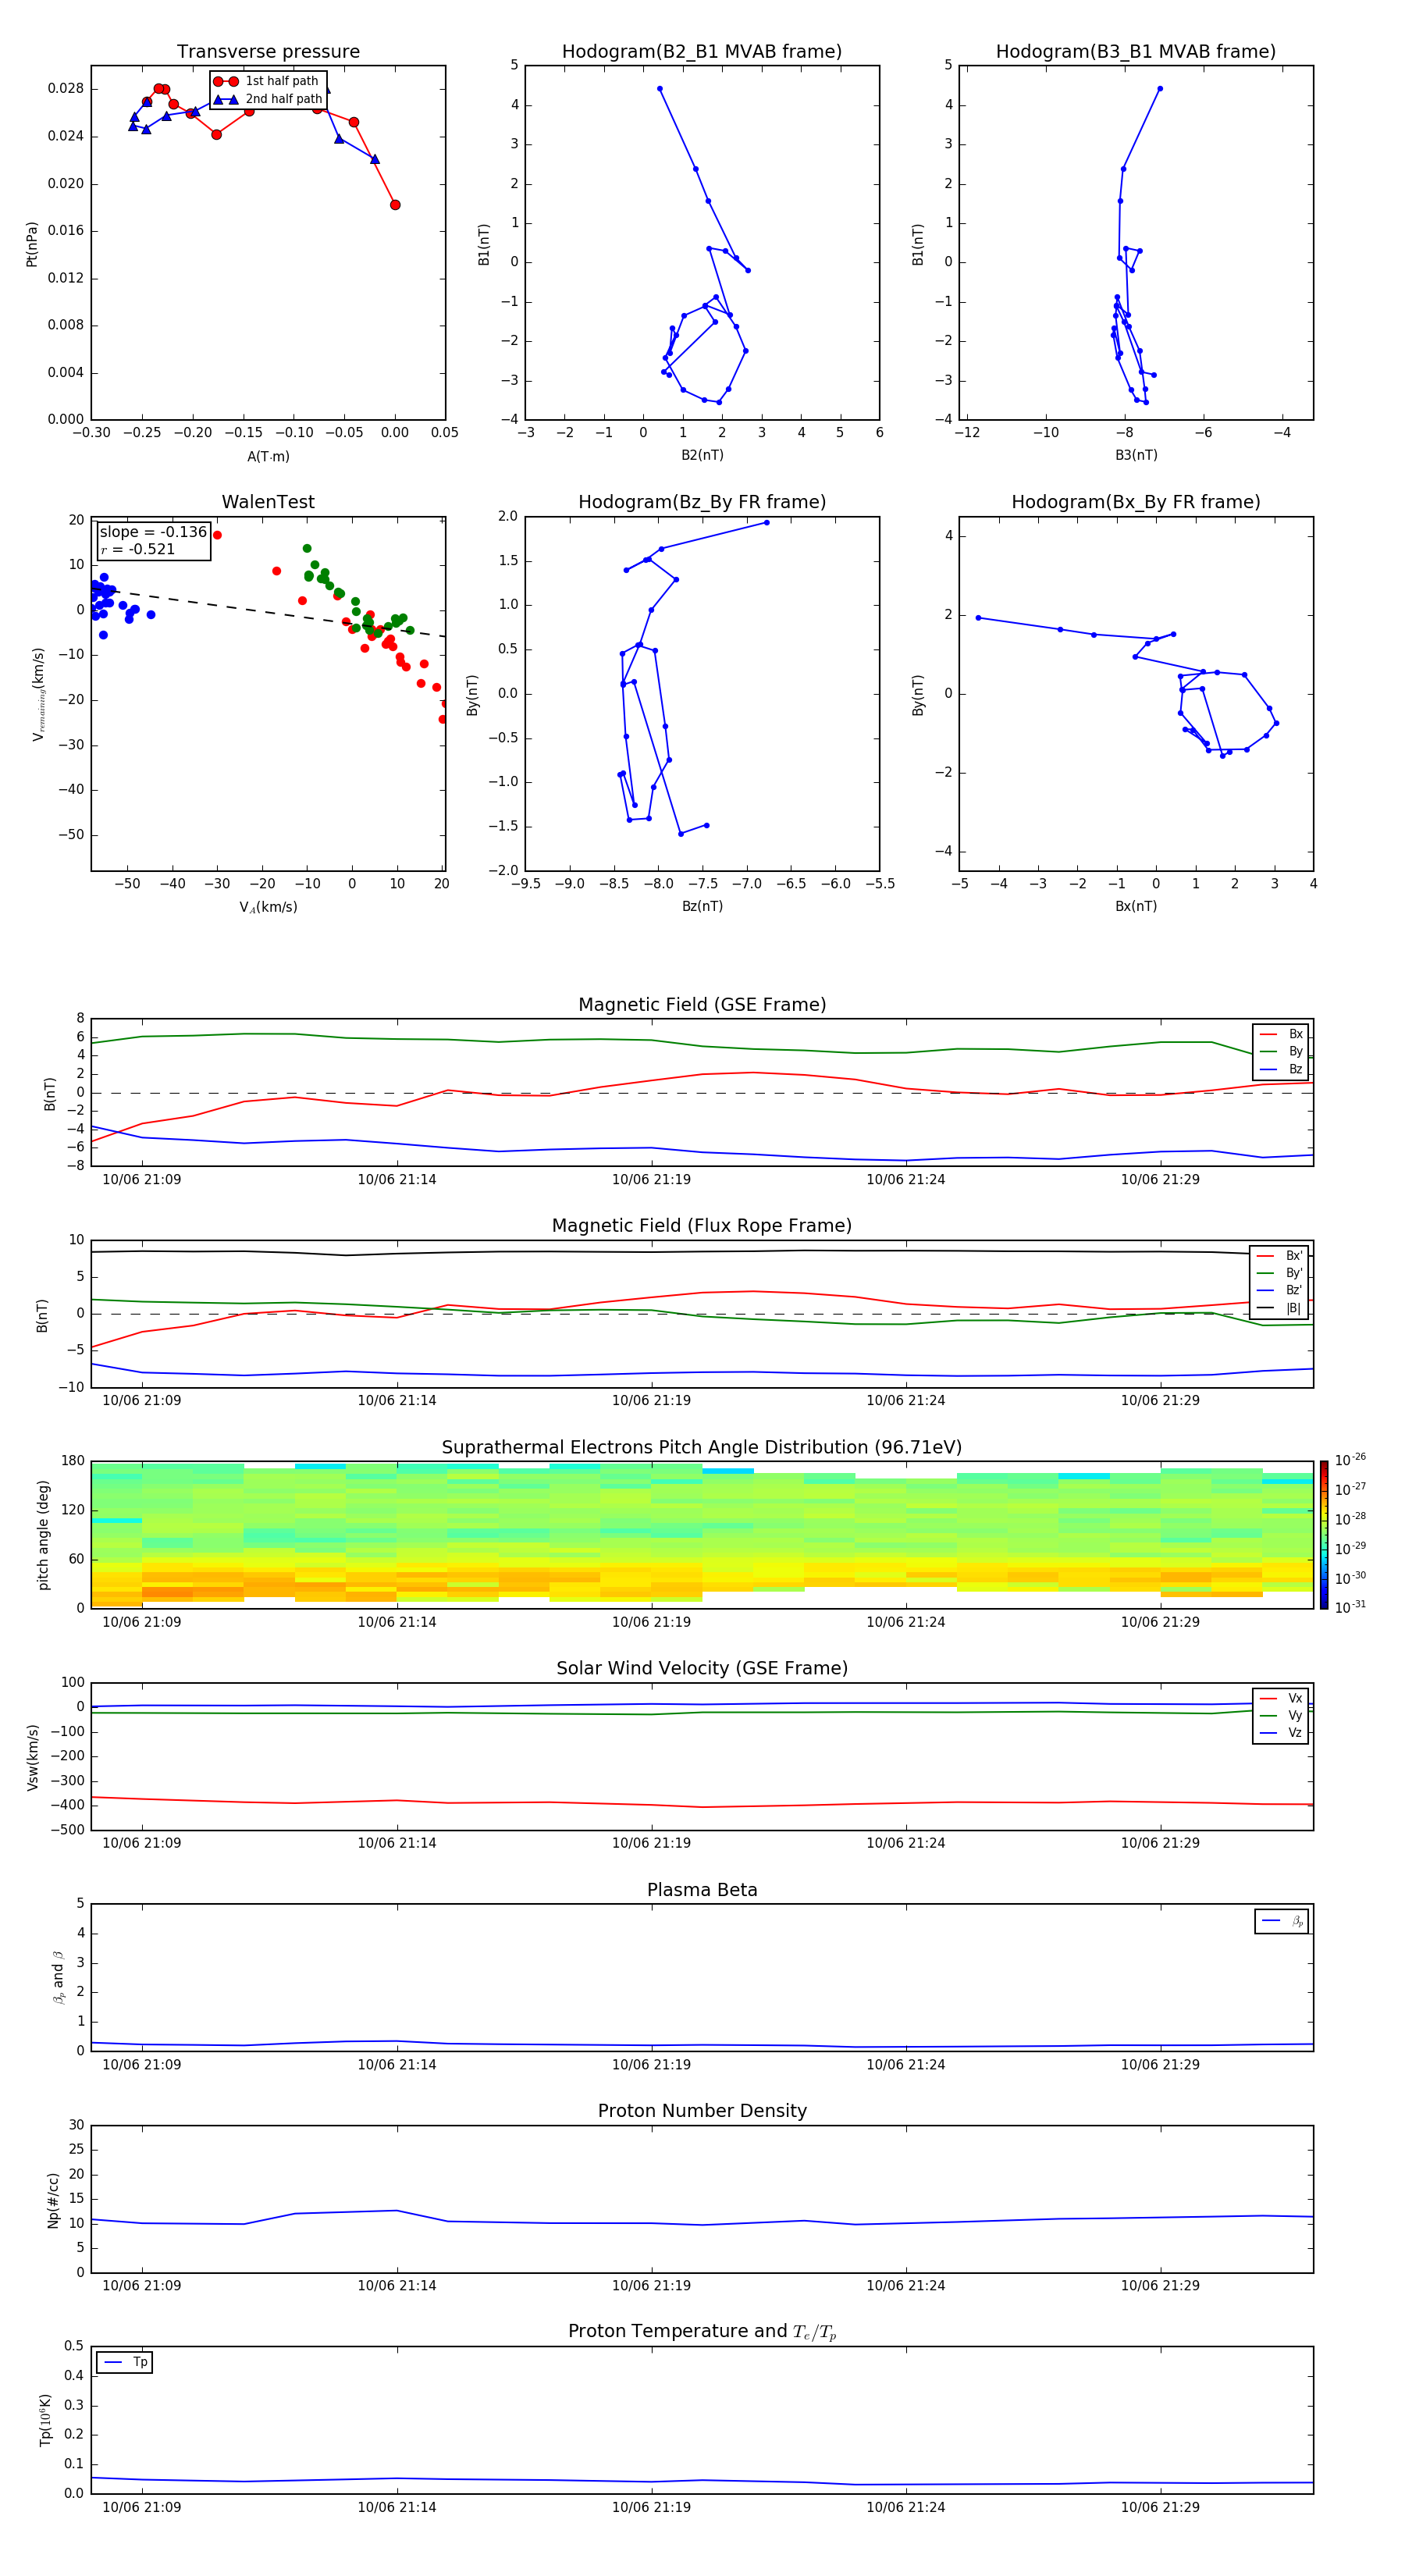This screenshot has height=2576, width=1405.
Task: Select By in the GSE magnetic field legend
Action: pyautogui.click(x=1281, y=1051)
